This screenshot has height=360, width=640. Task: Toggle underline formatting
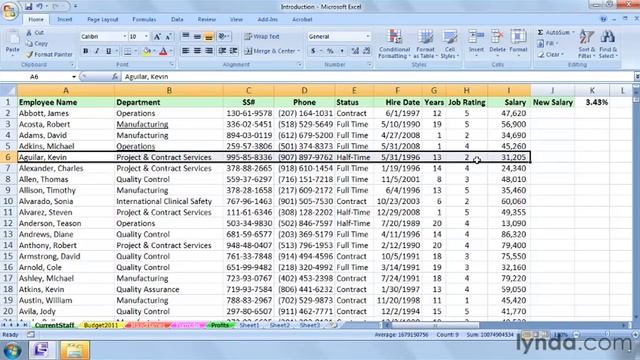pos(108,51)
